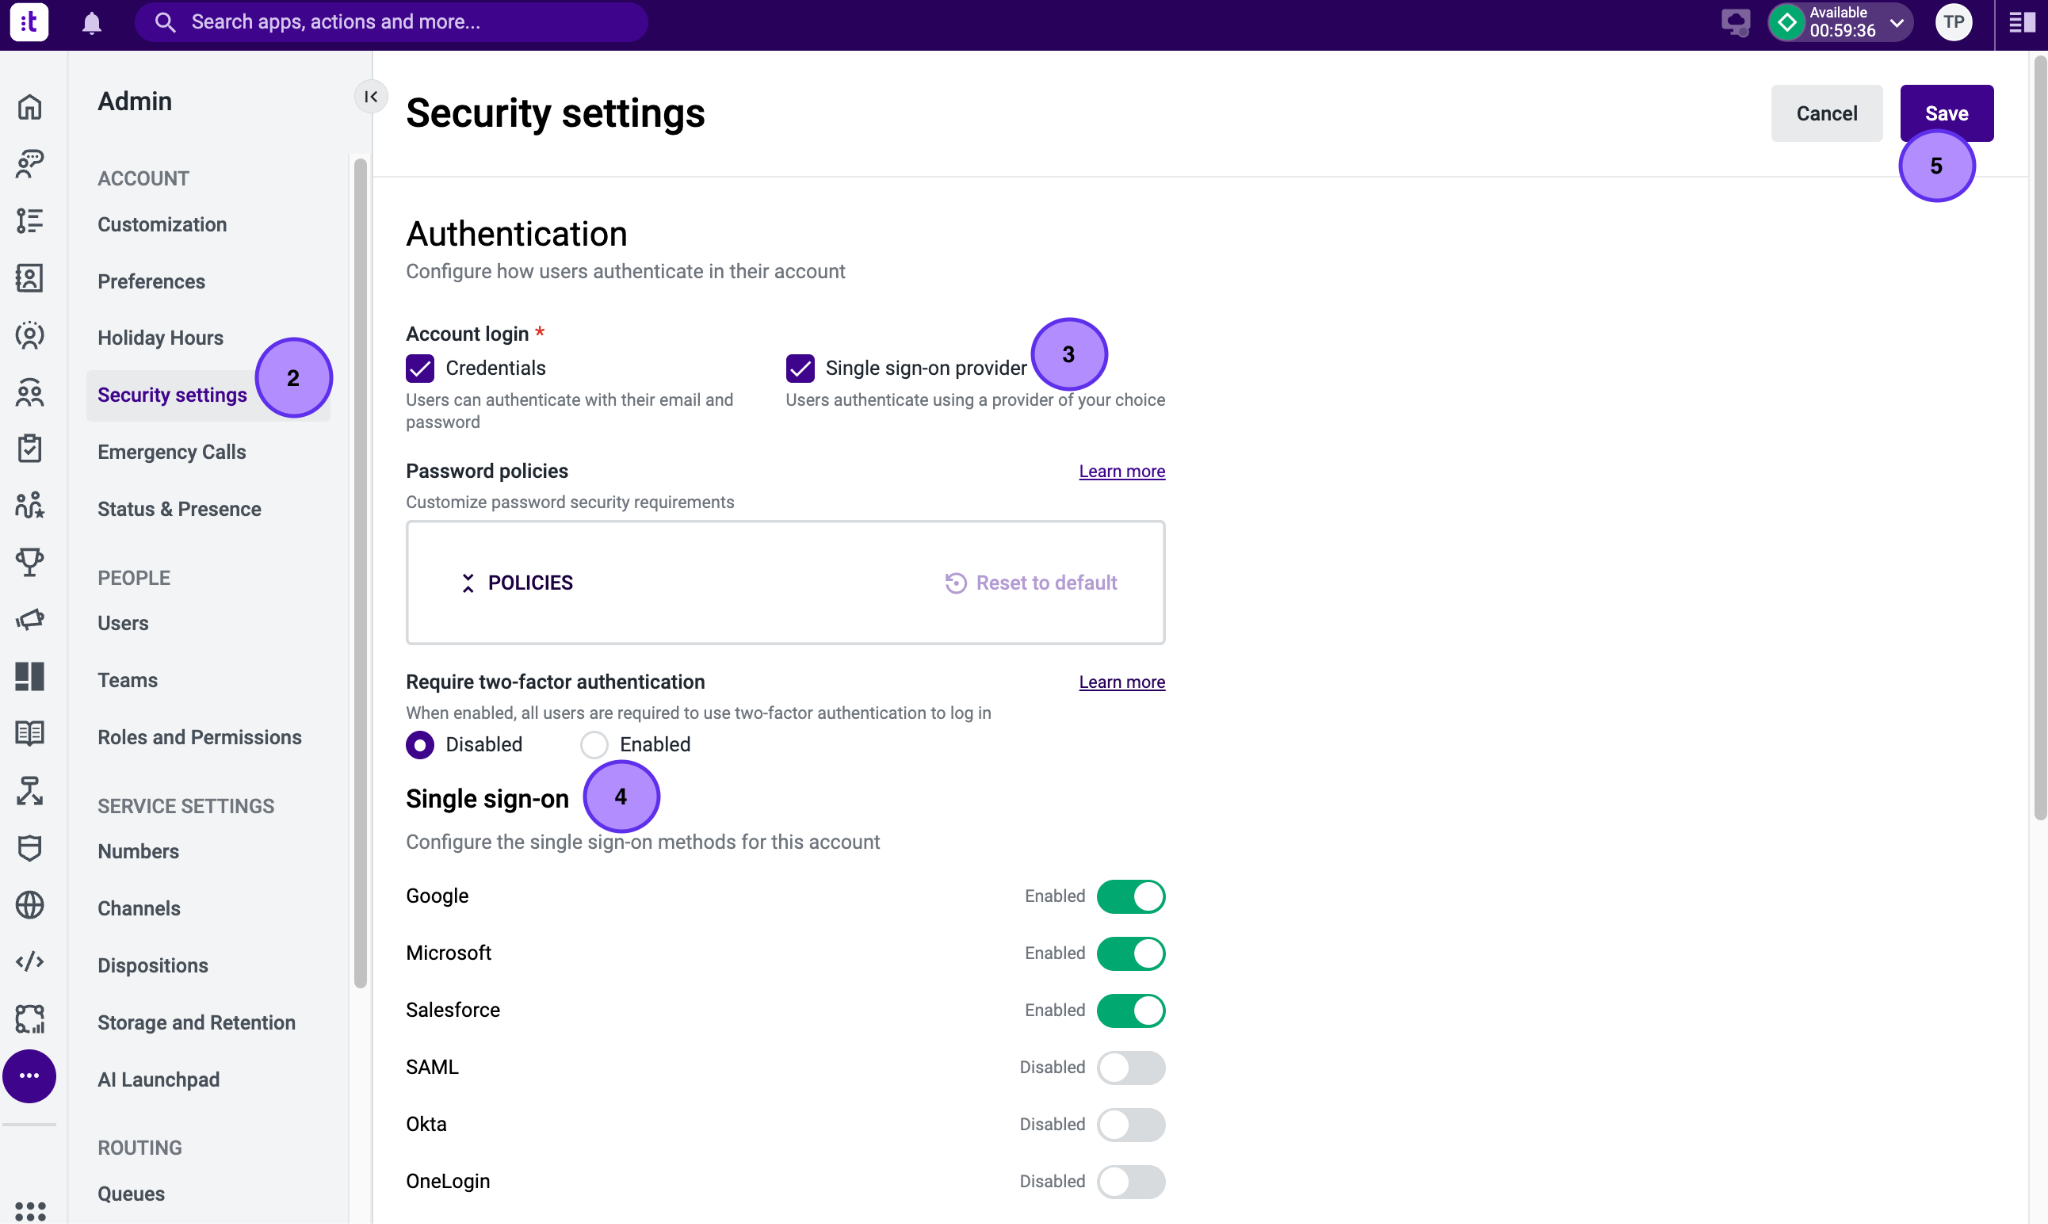This screenshot has width=2048, height=1224.
Task: Enable the Okta sign-on toggle
Action: [1131, 1125]
